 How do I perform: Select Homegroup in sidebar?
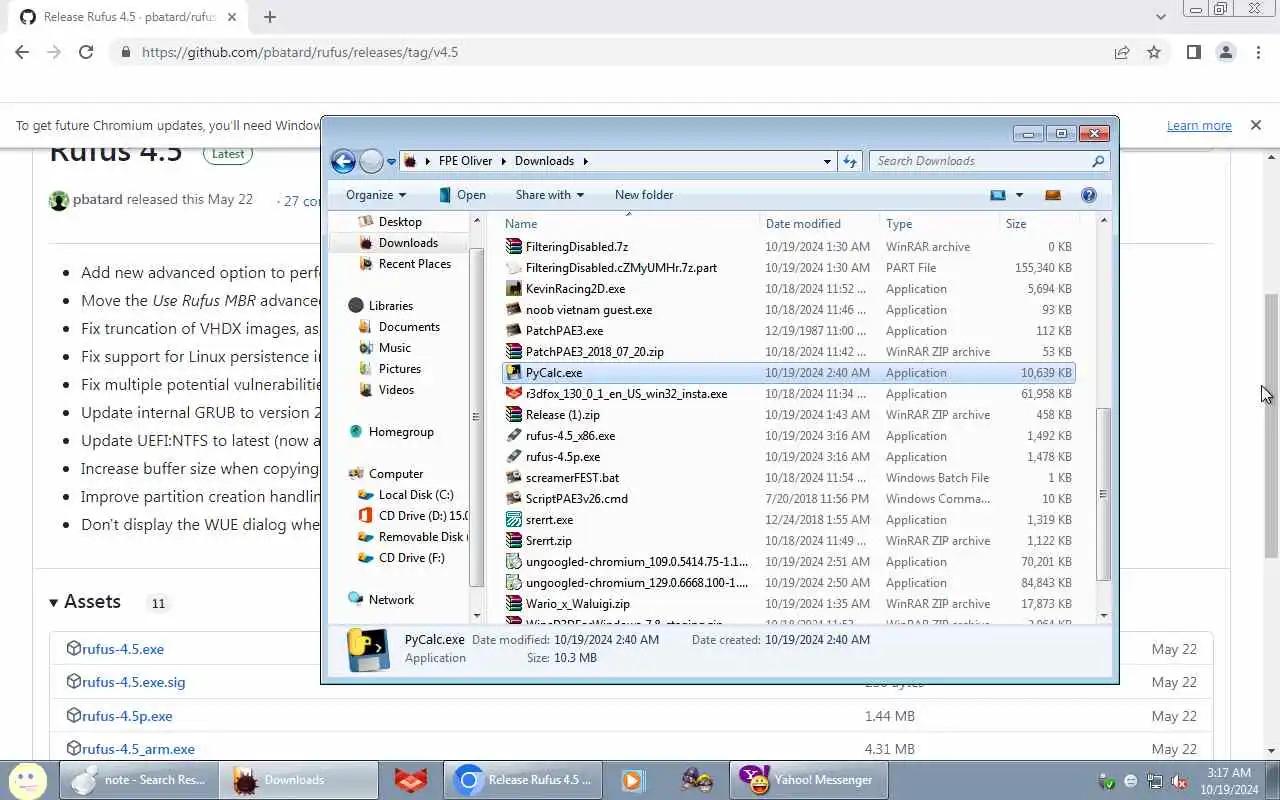401,432
